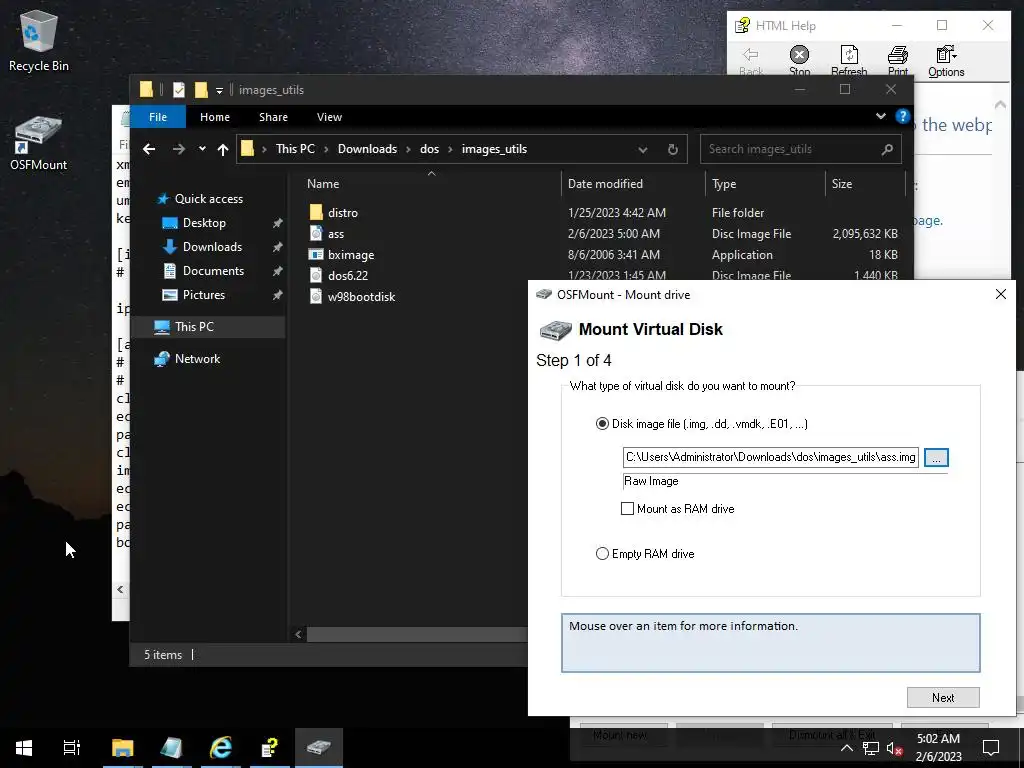Go back in File Explorer
Image resolution: width=1024 pixels, height=768 pixels.
coord(149,149)
